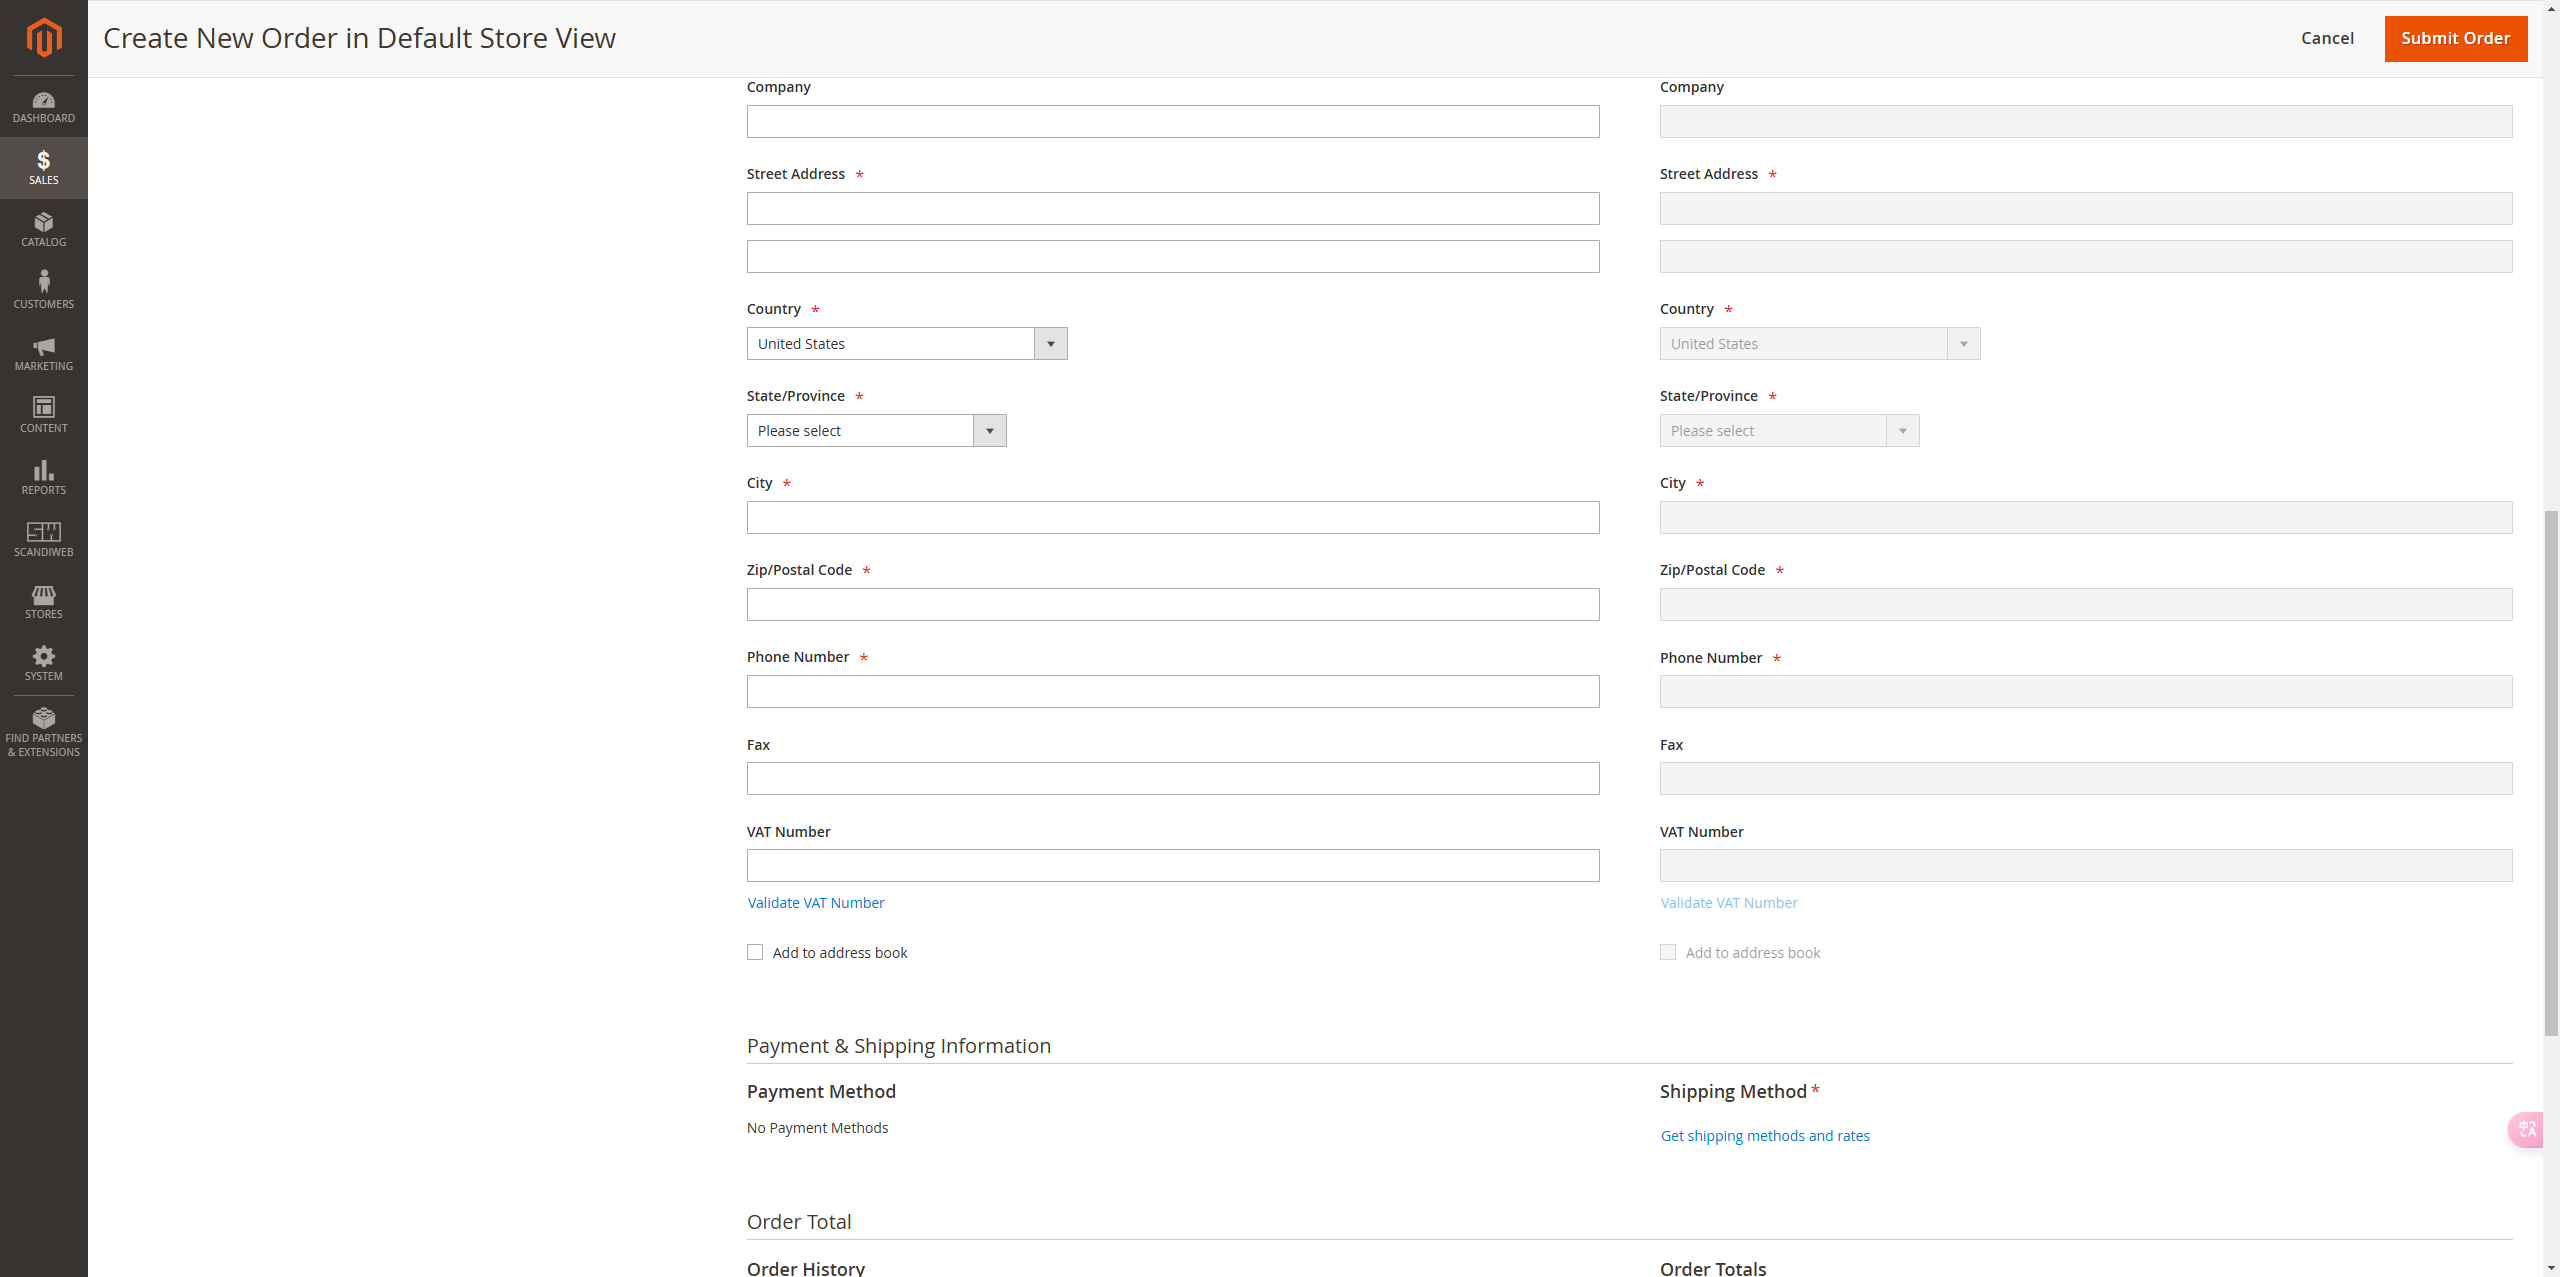Click Get shipping methods and rates link
The image size is (2560, 1277).
pos(1764,1136)
